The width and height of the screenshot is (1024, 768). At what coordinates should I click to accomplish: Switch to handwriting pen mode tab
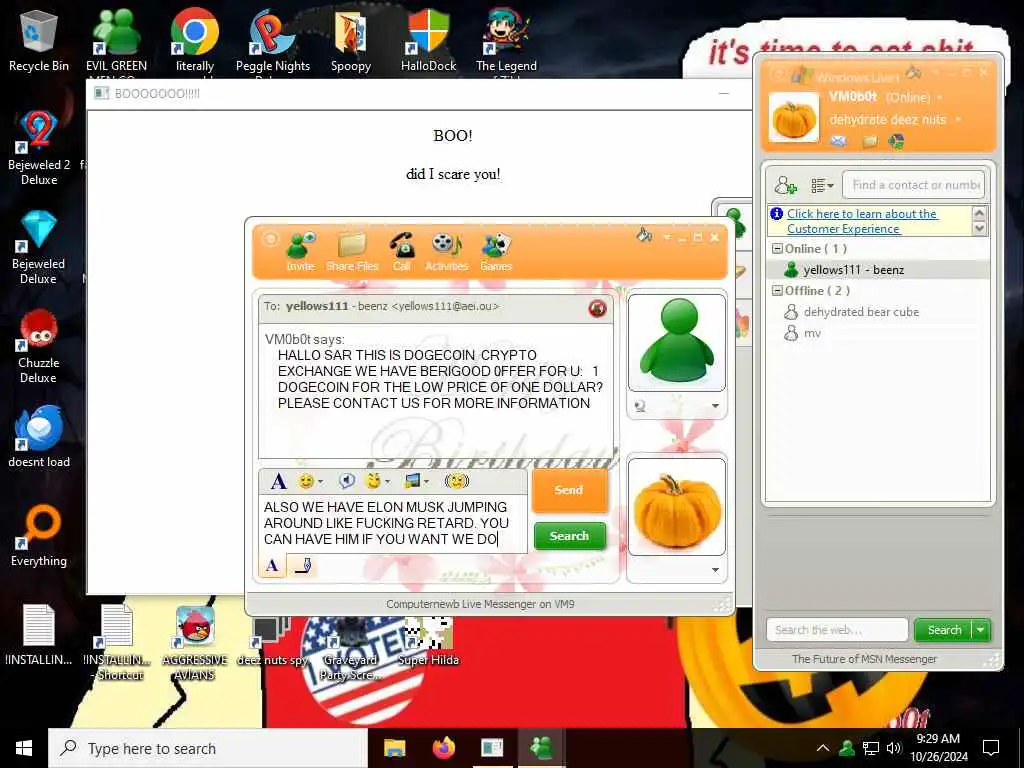coord(302,566)
